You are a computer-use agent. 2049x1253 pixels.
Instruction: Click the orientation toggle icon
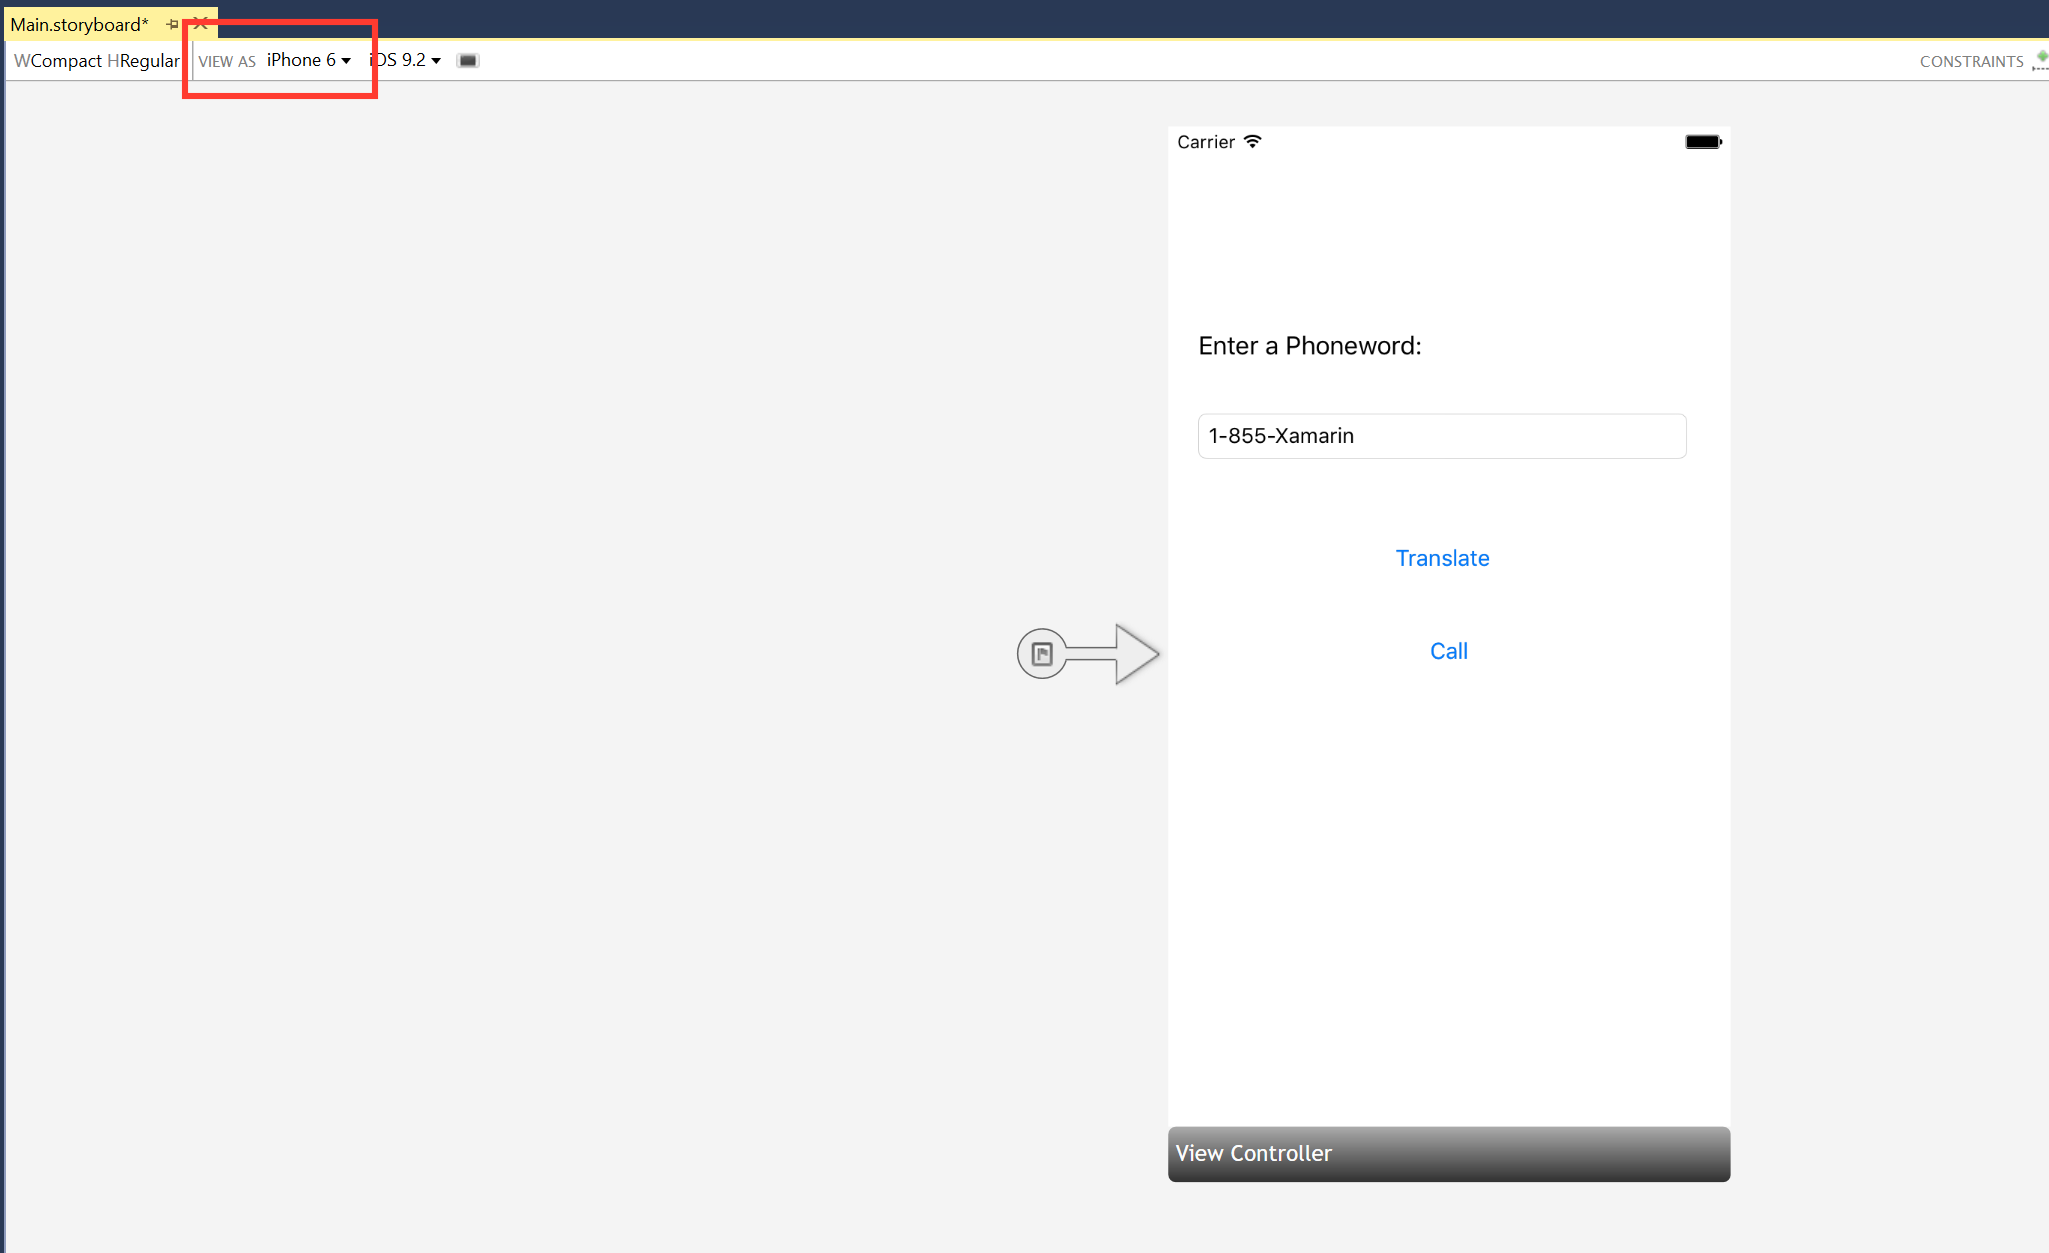click(467, 59)
